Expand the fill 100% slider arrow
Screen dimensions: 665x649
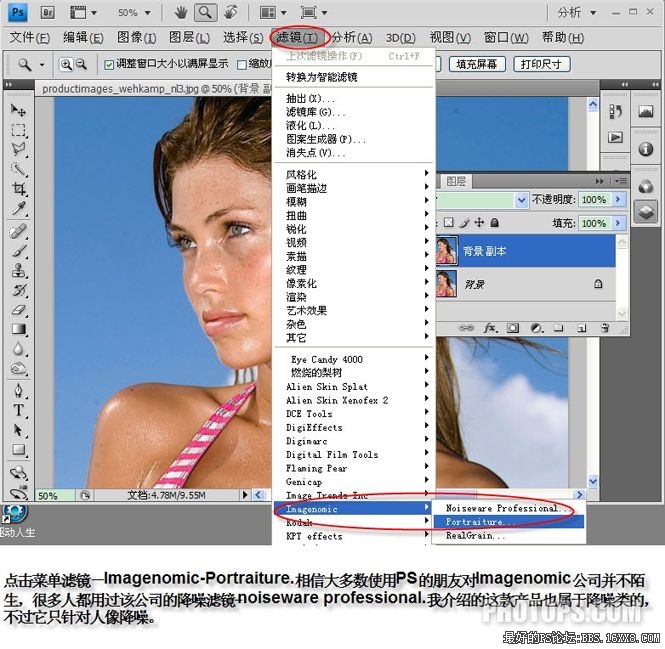coord(618,223)
